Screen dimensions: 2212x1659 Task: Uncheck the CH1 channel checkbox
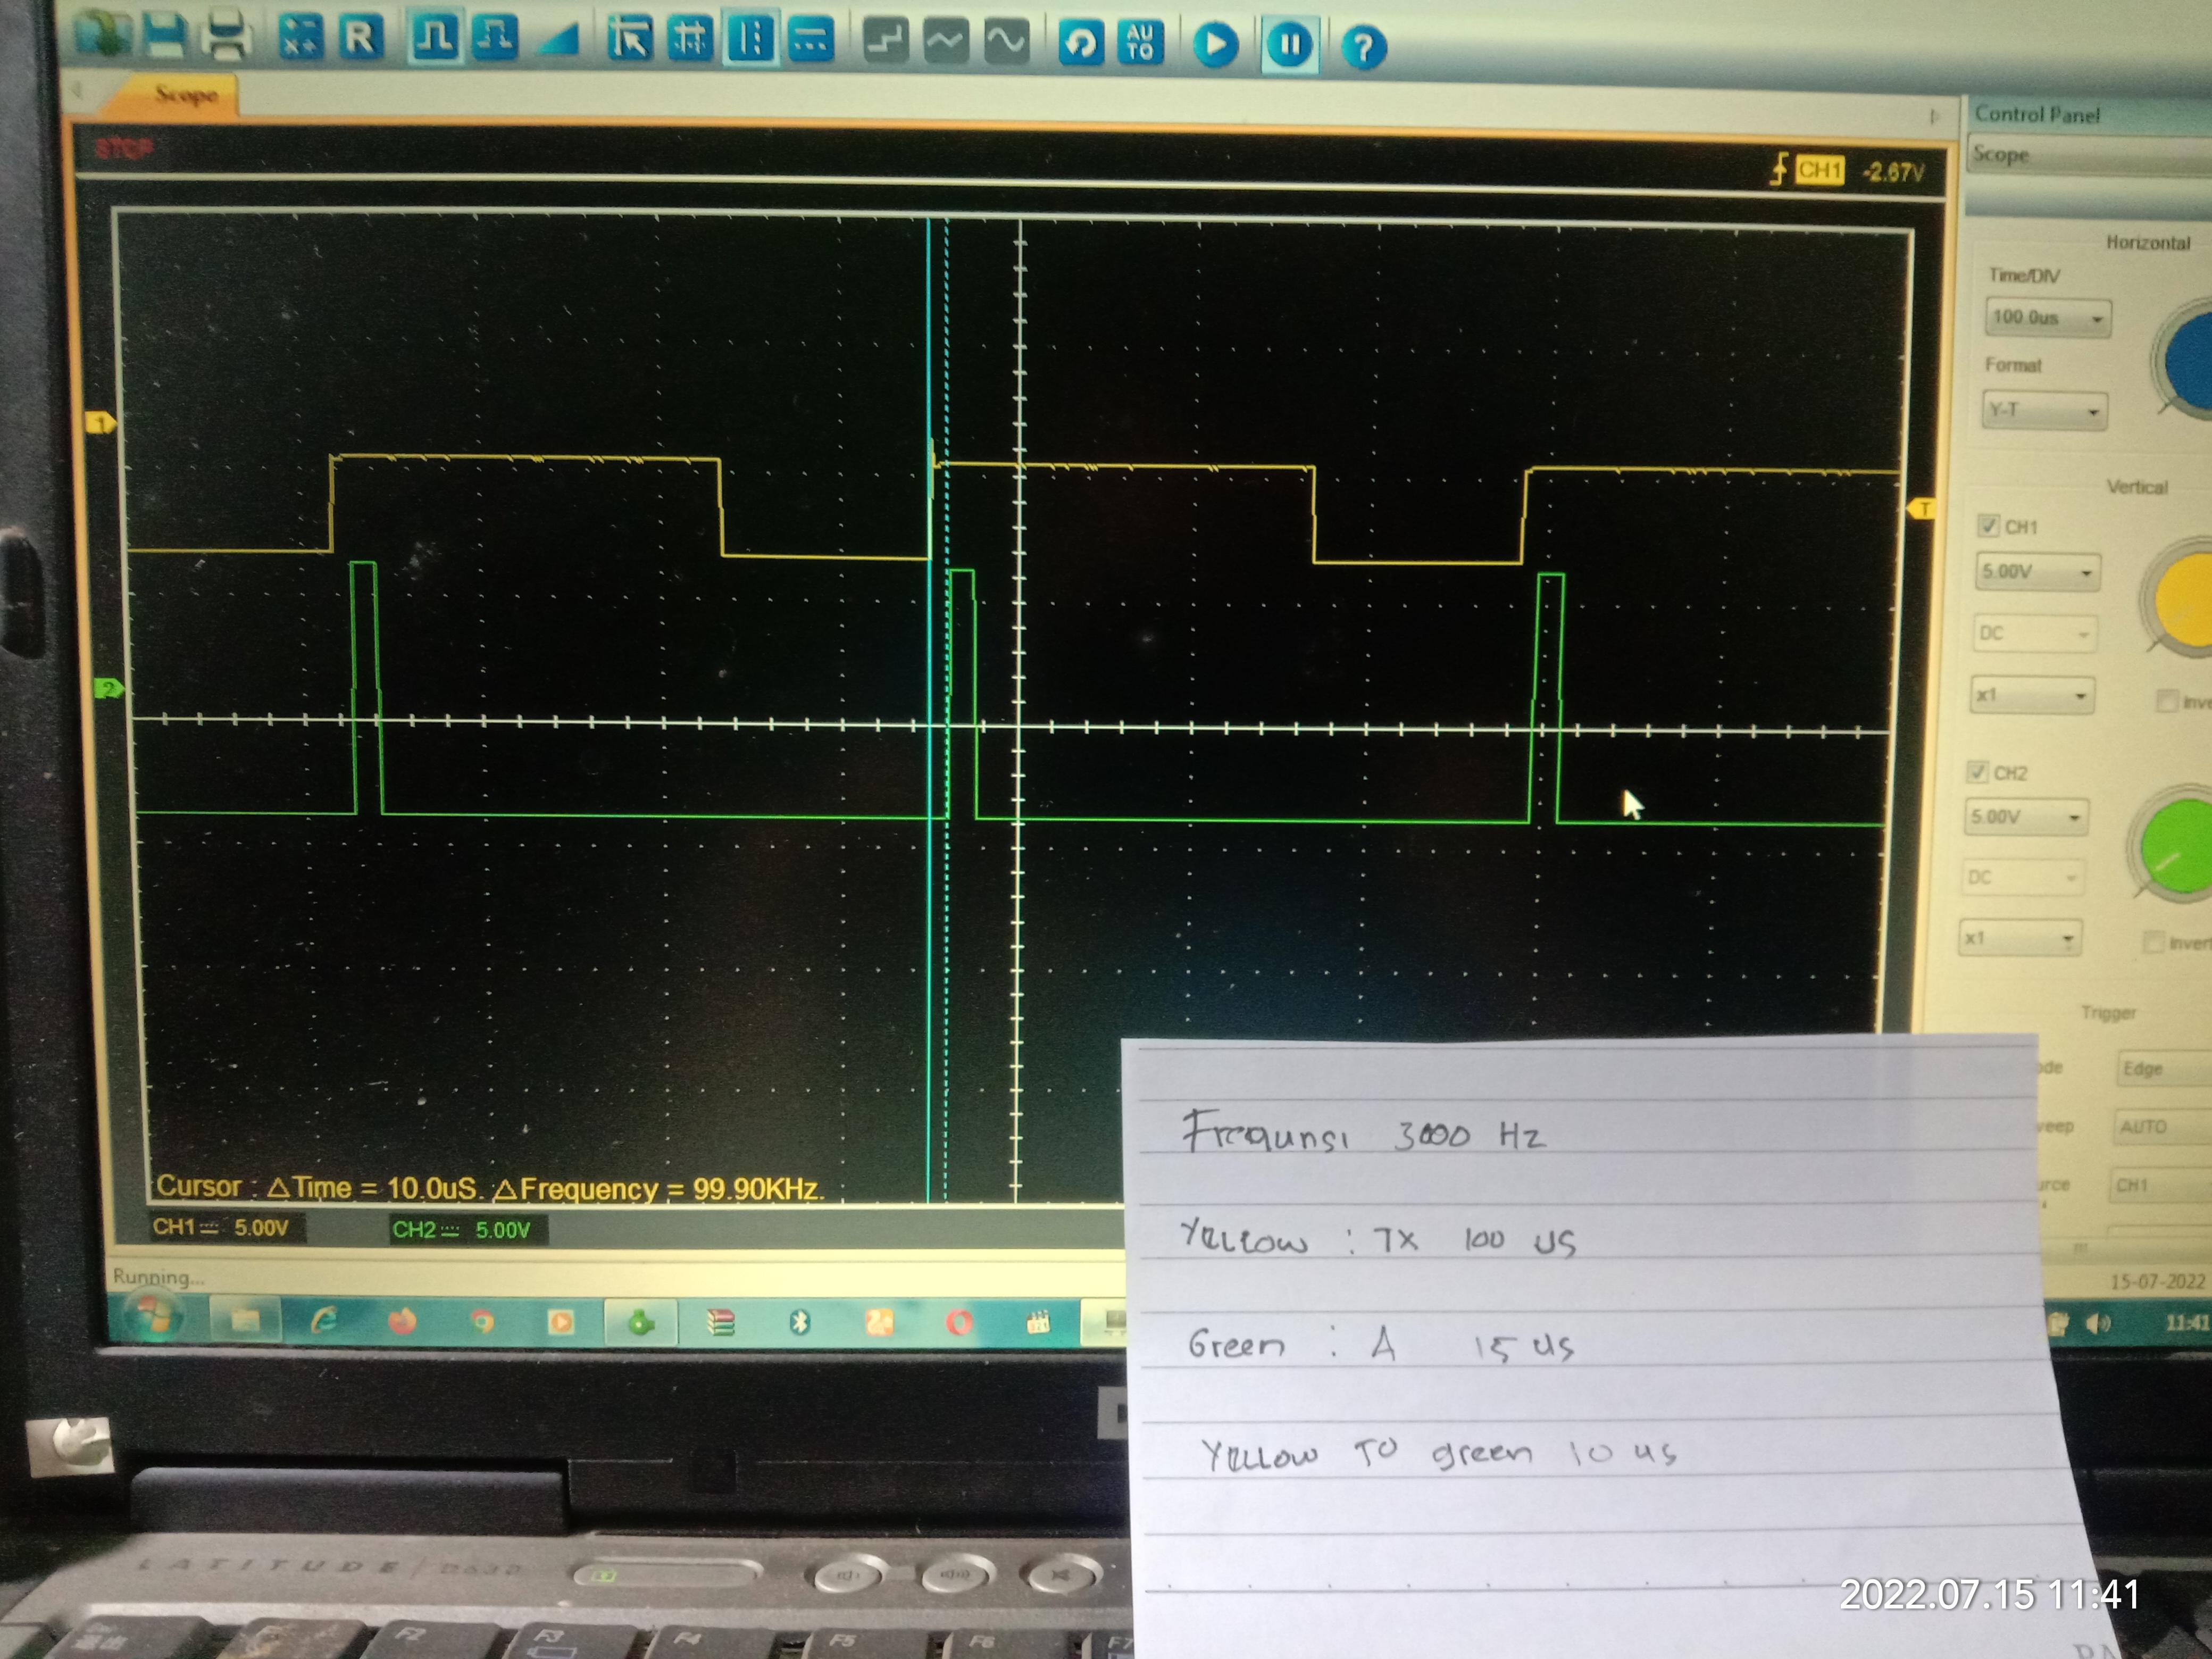click(x=1988, y=525)
